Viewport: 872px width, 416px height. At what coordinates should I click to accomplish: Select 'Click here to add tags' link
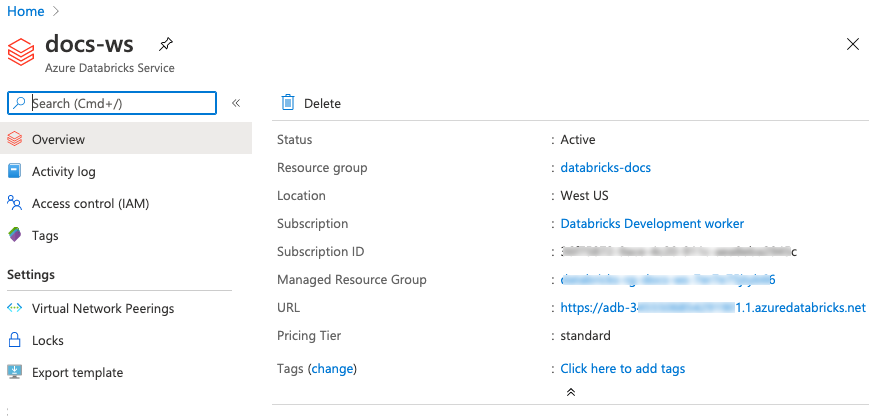point(622,368)
